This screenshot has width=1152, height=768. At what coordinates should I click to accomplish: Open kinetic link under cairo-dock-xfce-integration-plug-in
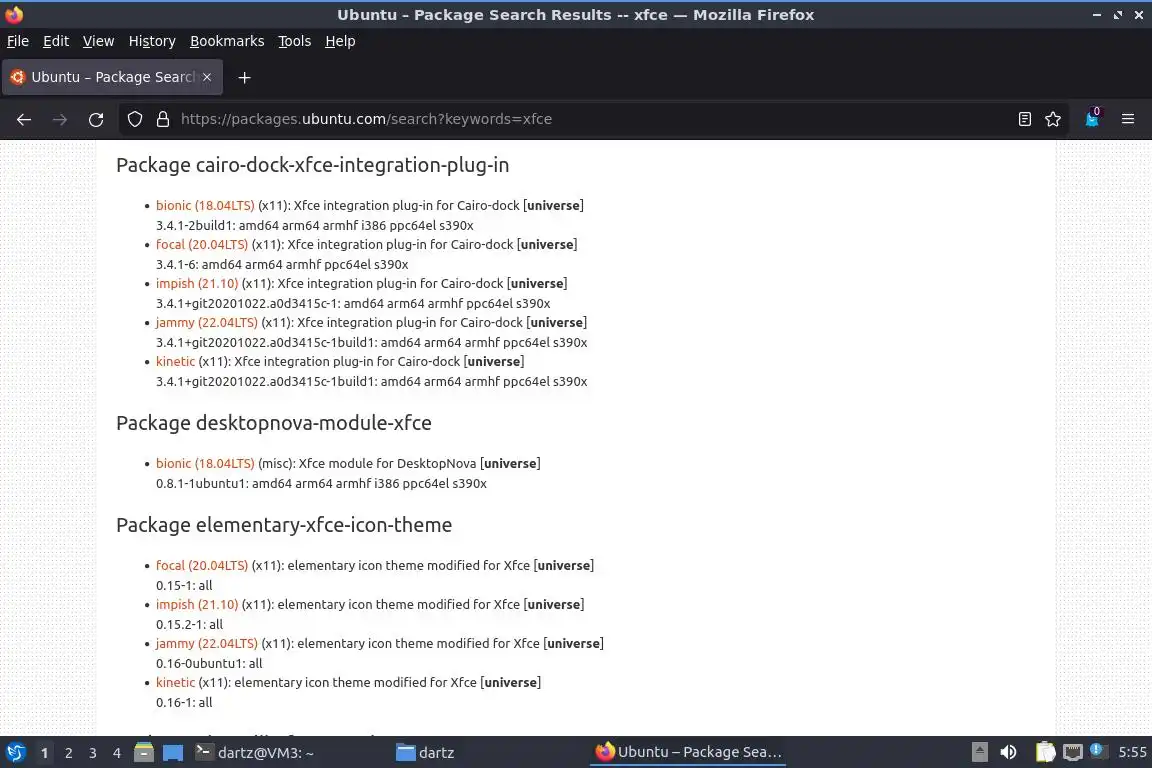[176, 362]
